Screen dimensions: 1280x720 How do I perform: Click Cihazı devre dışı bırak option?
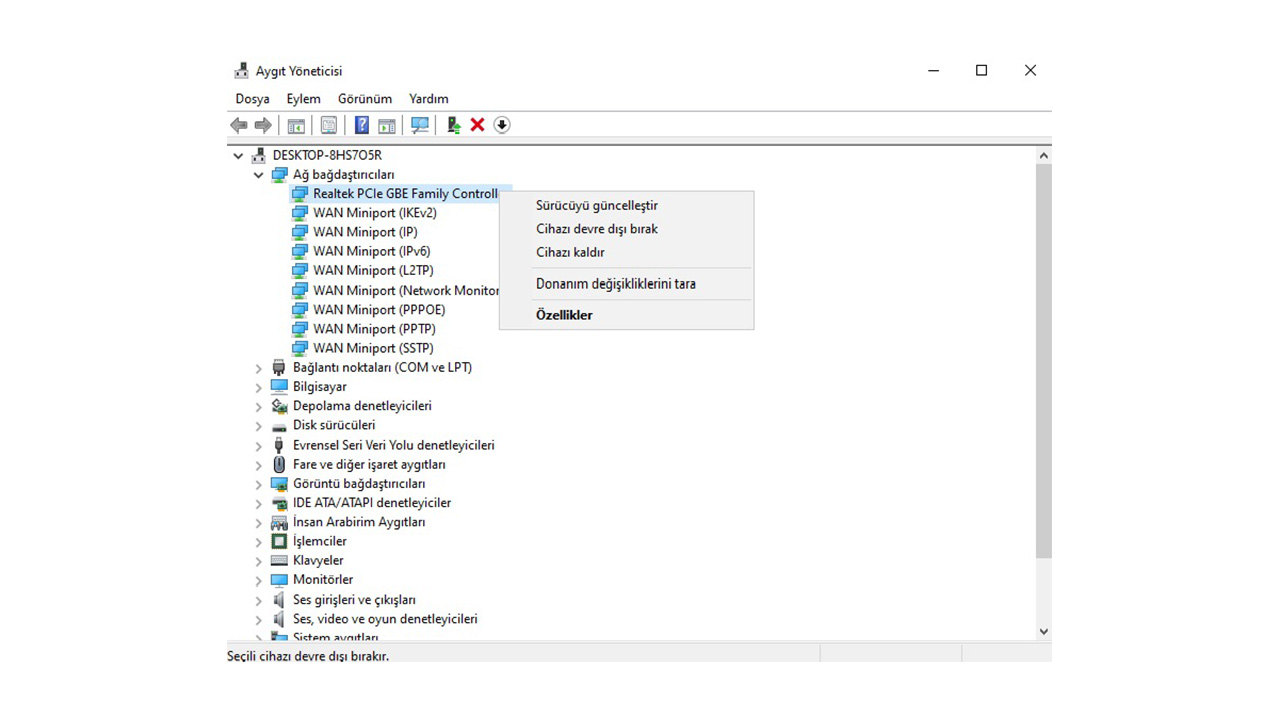[596, 228]
